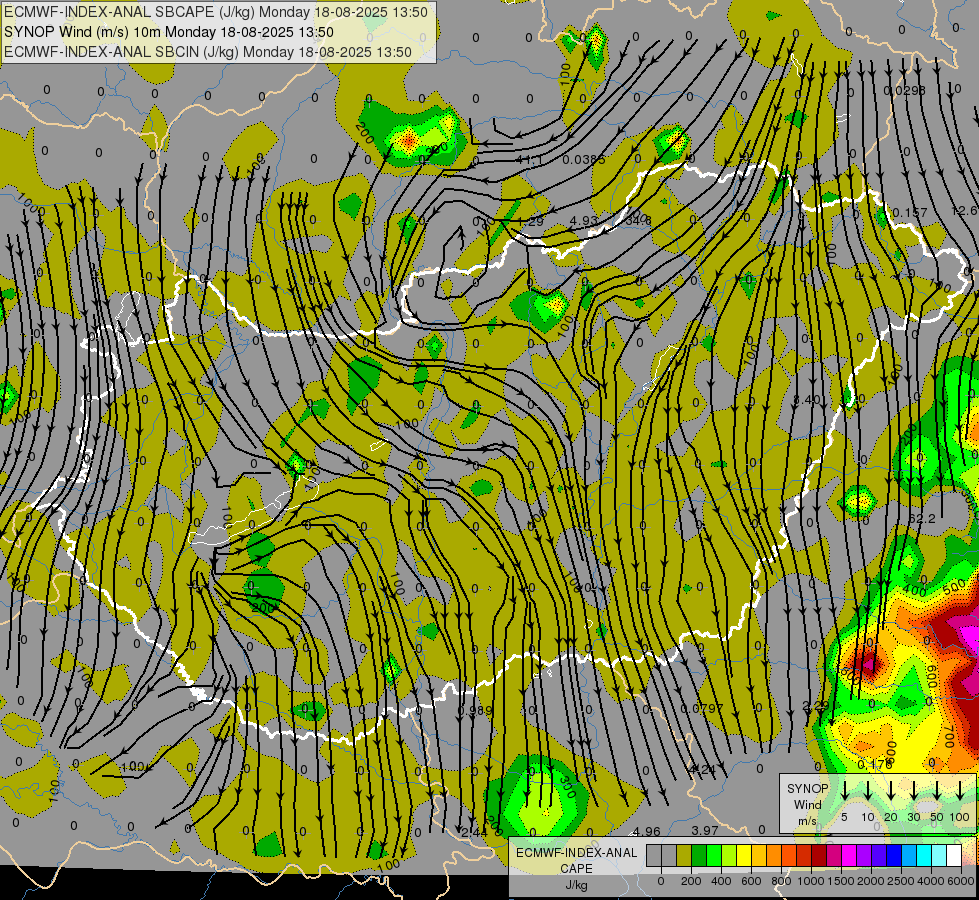Click the 4000 tick label on CAPE scale
Image resolution: width=979 pixels, height=900 pixels.
point(931,881)
